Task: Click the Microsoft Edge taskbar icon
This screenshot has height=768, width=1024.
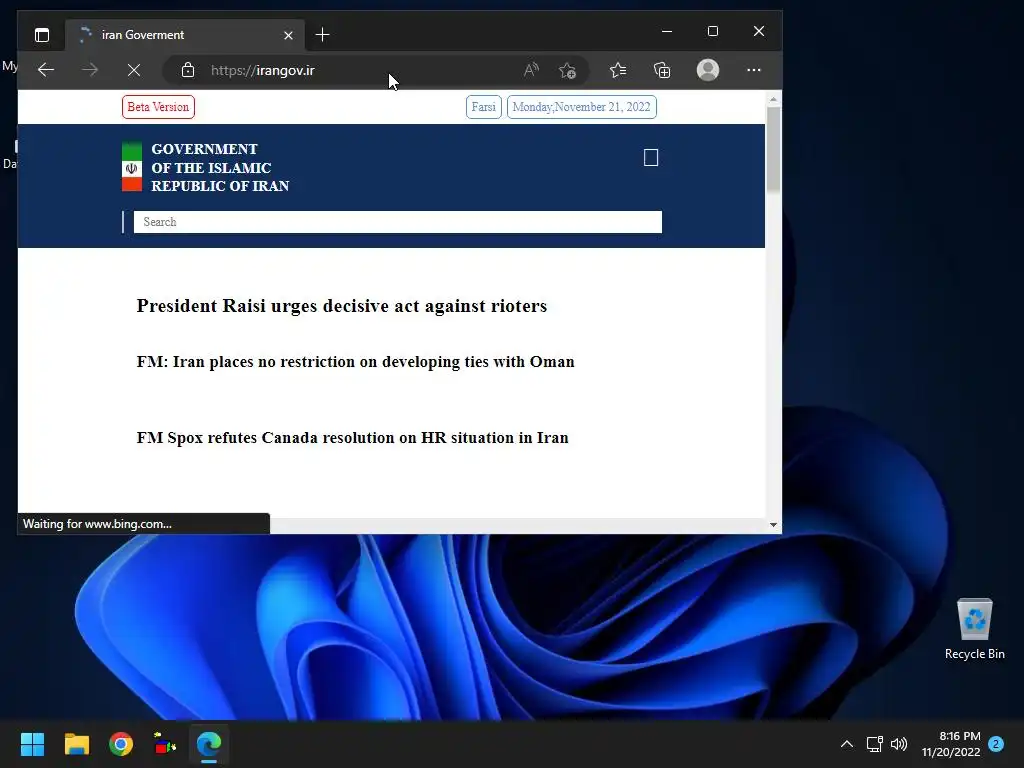Action: (x=209, y=744)
